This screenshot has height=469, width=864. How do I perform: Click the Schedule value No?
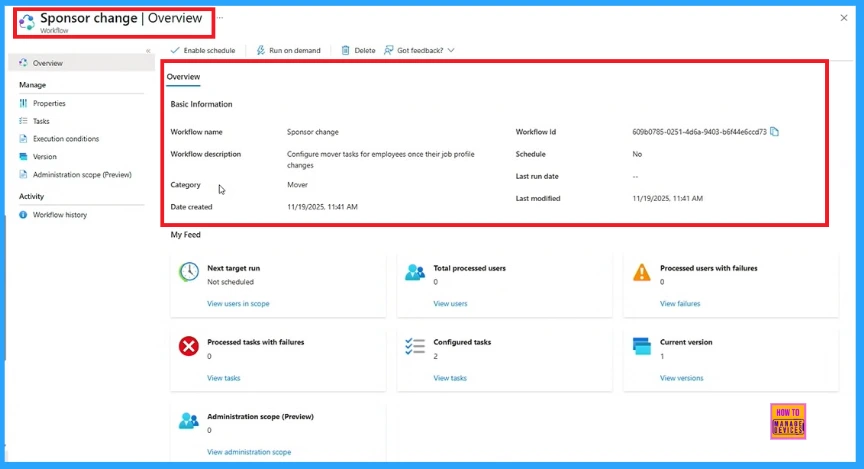pyautogui.click(x=637, y=154)
